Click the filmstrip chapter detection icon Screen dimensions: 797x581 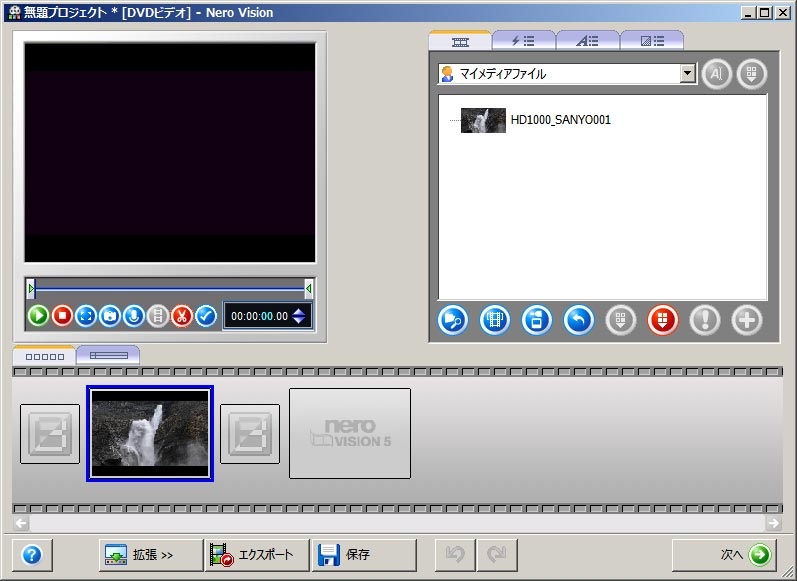[158, 316]
